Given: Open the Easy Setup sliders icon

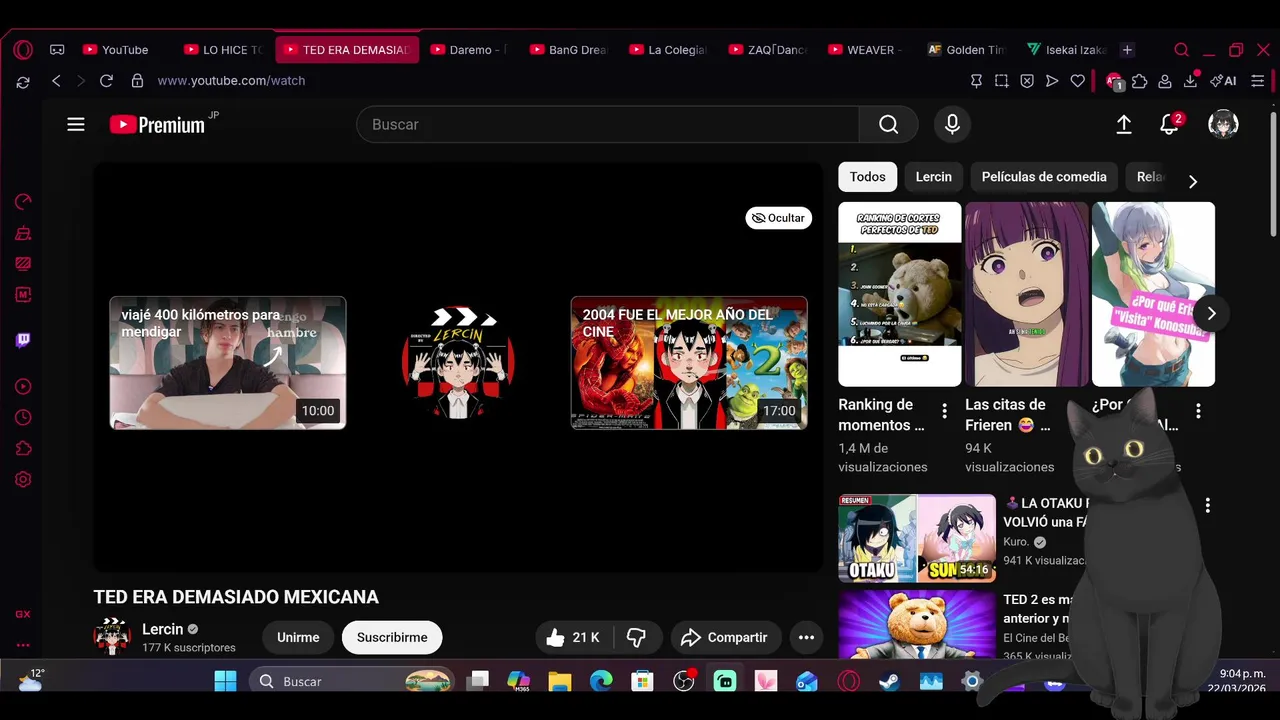Looking at the screenshot, I should click(x=1258, y=81).
